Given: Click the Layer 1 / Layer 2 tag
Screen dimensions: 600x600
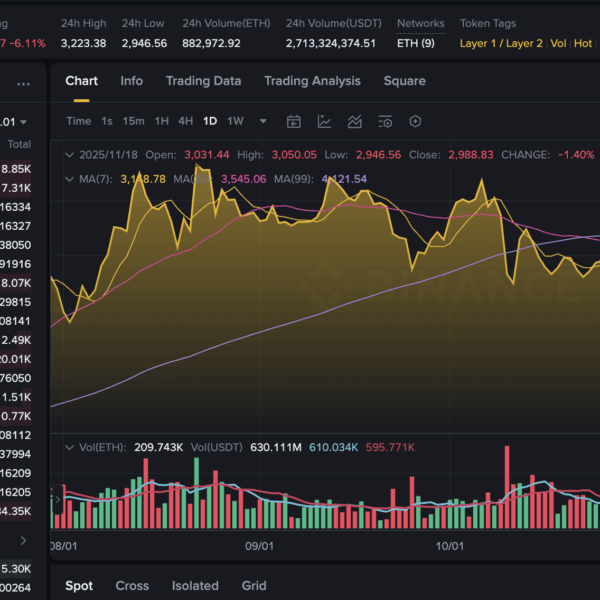Looking at the screenshot, I should [x=501, y=43].
